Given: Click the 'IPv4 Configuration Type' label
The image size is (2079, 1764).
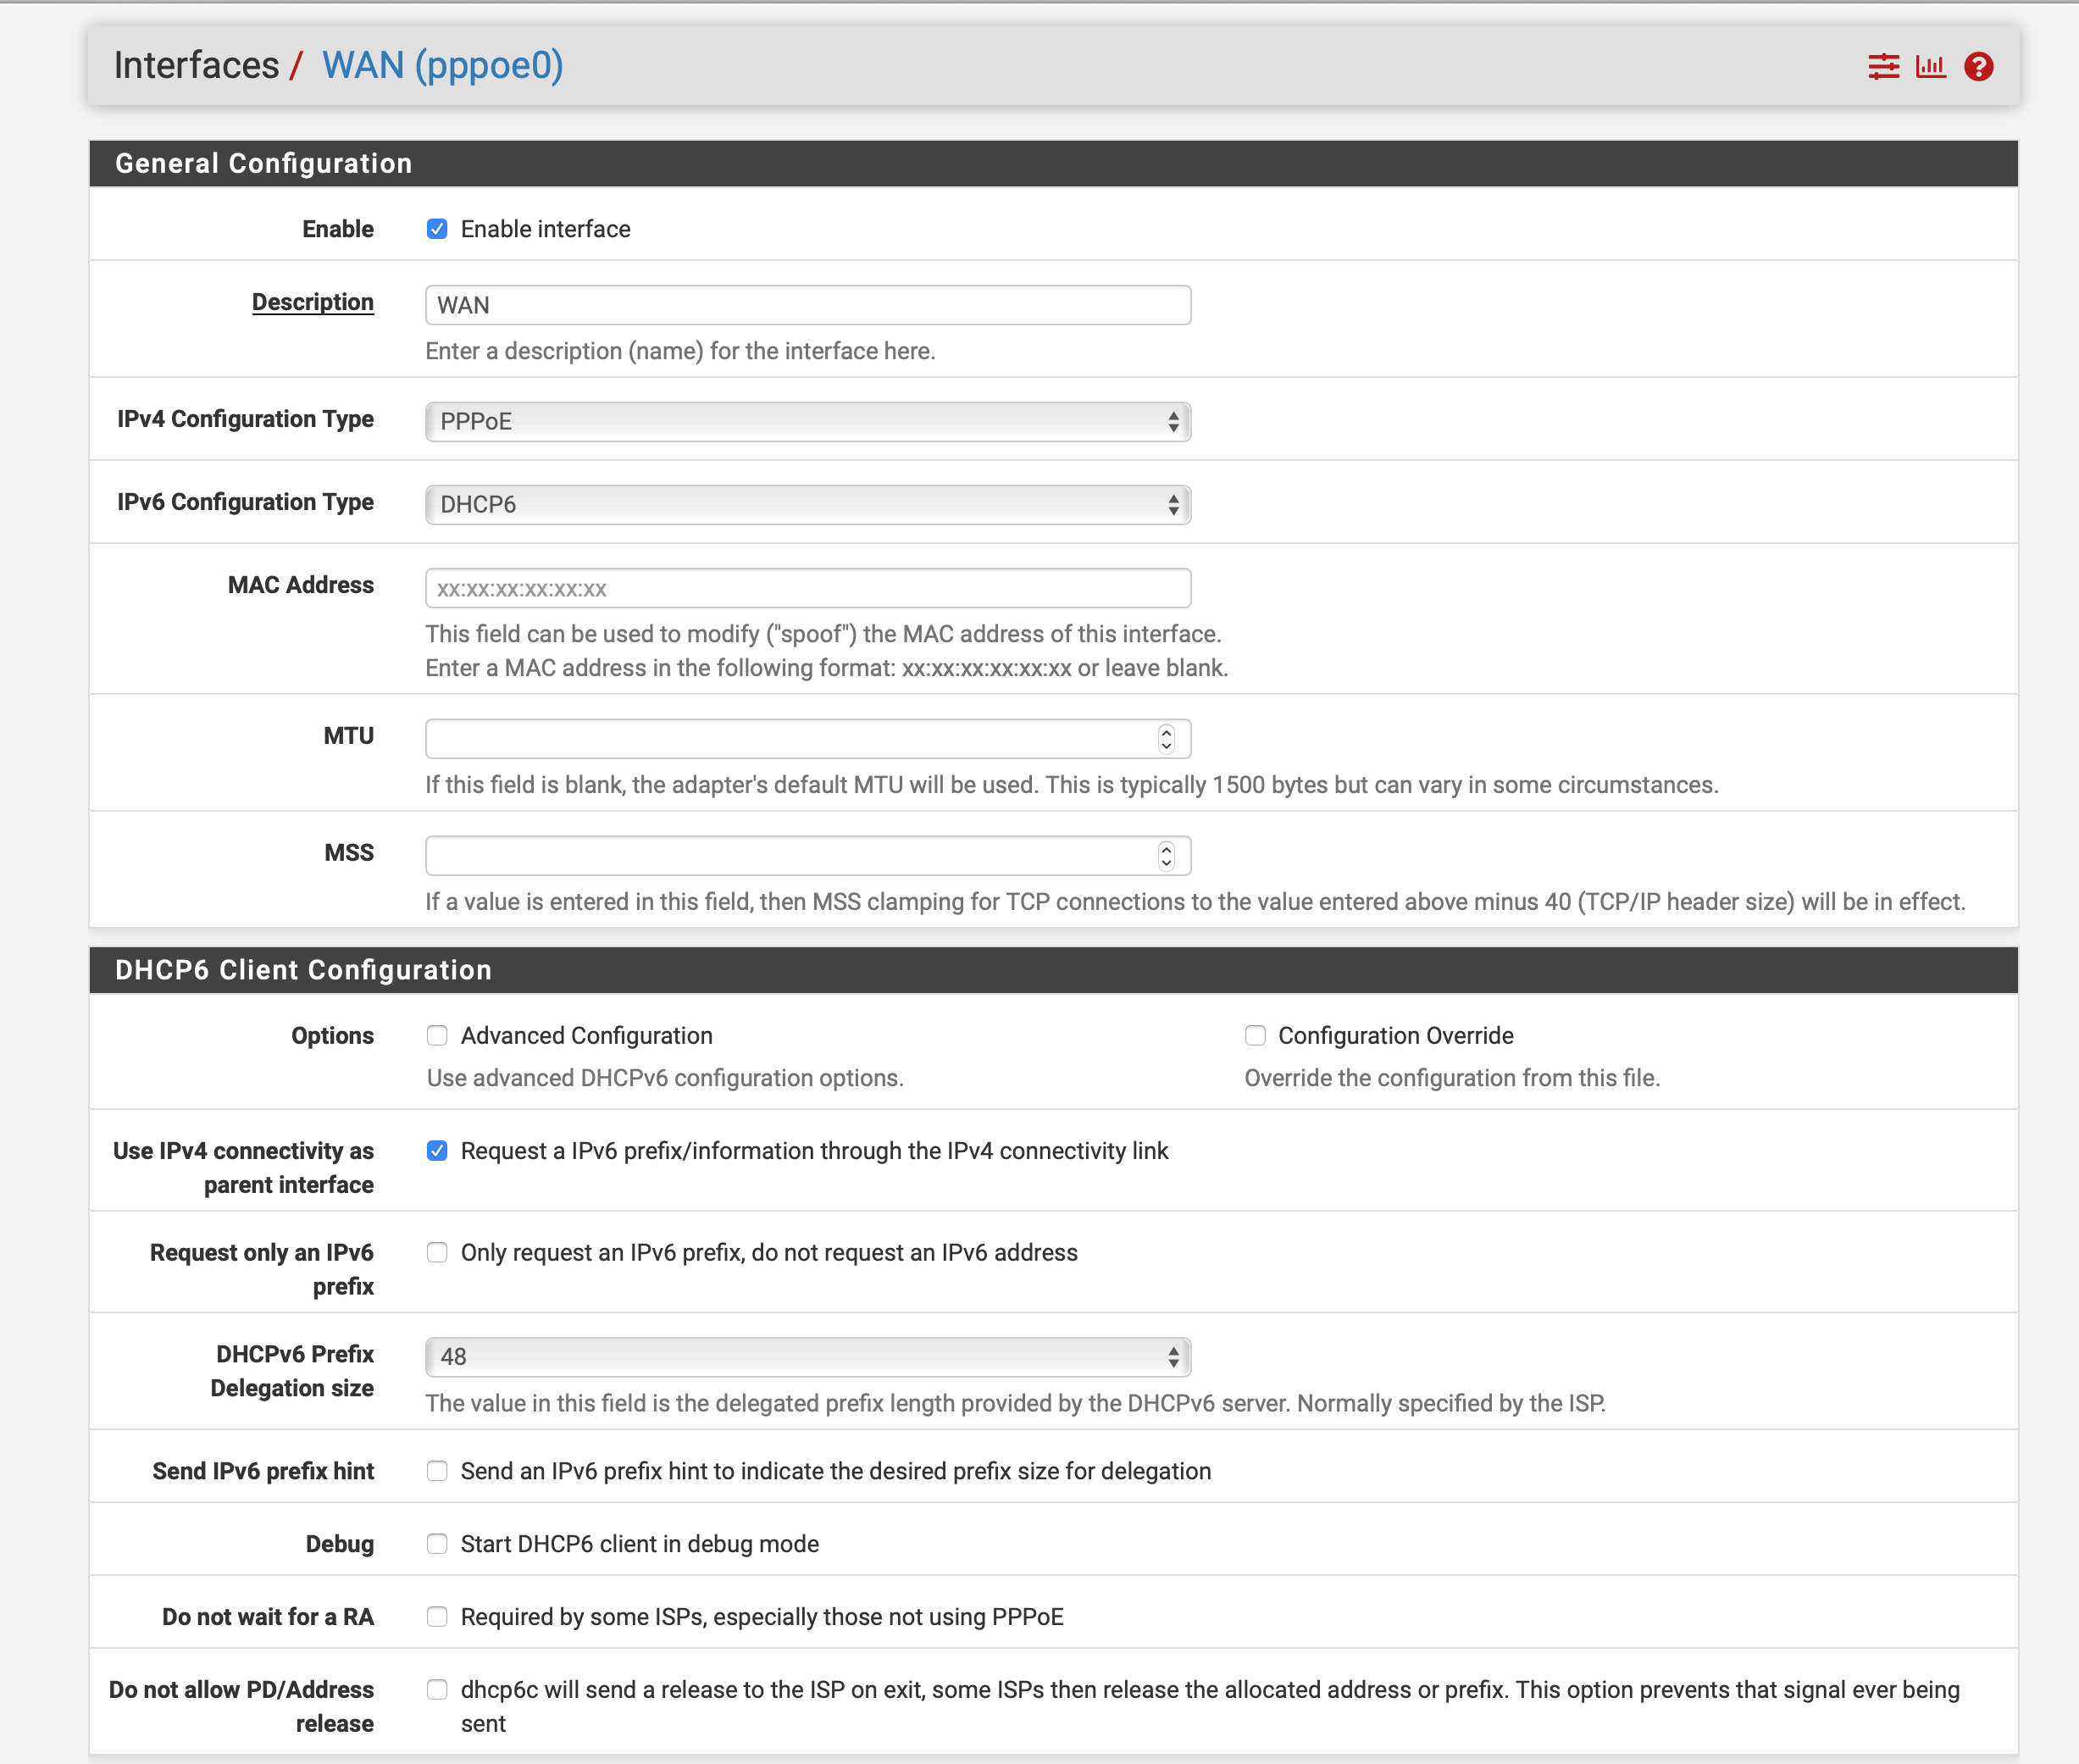Looking at the screenshot, I should coord(245,419).
